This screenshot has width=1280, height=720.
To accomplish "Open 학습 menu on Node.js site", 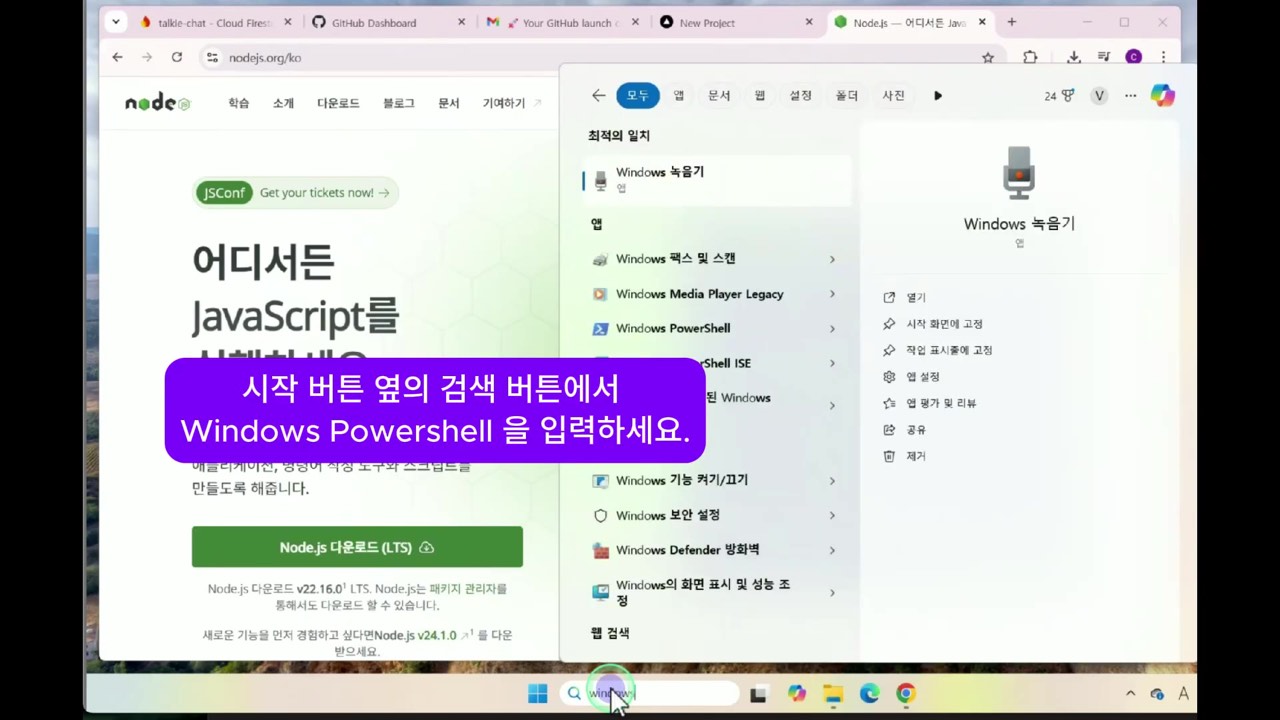I will point(238,103).
